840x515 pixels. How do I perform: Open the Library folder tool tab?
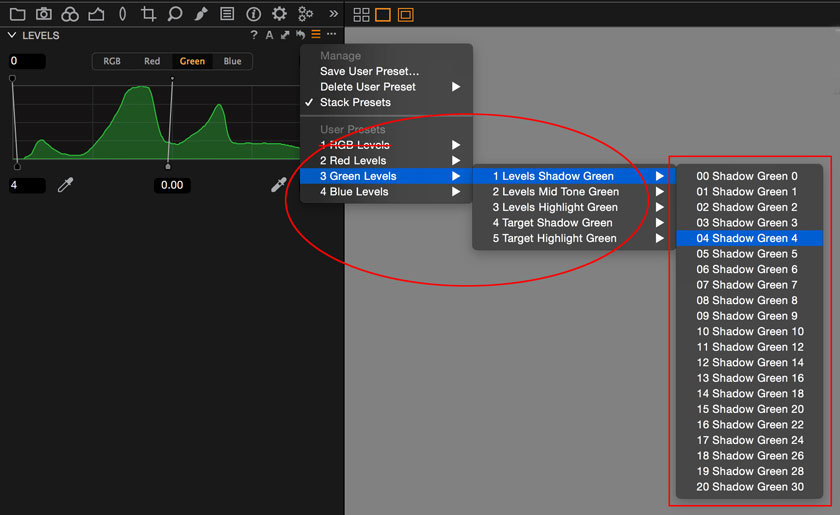click(17, 14)
